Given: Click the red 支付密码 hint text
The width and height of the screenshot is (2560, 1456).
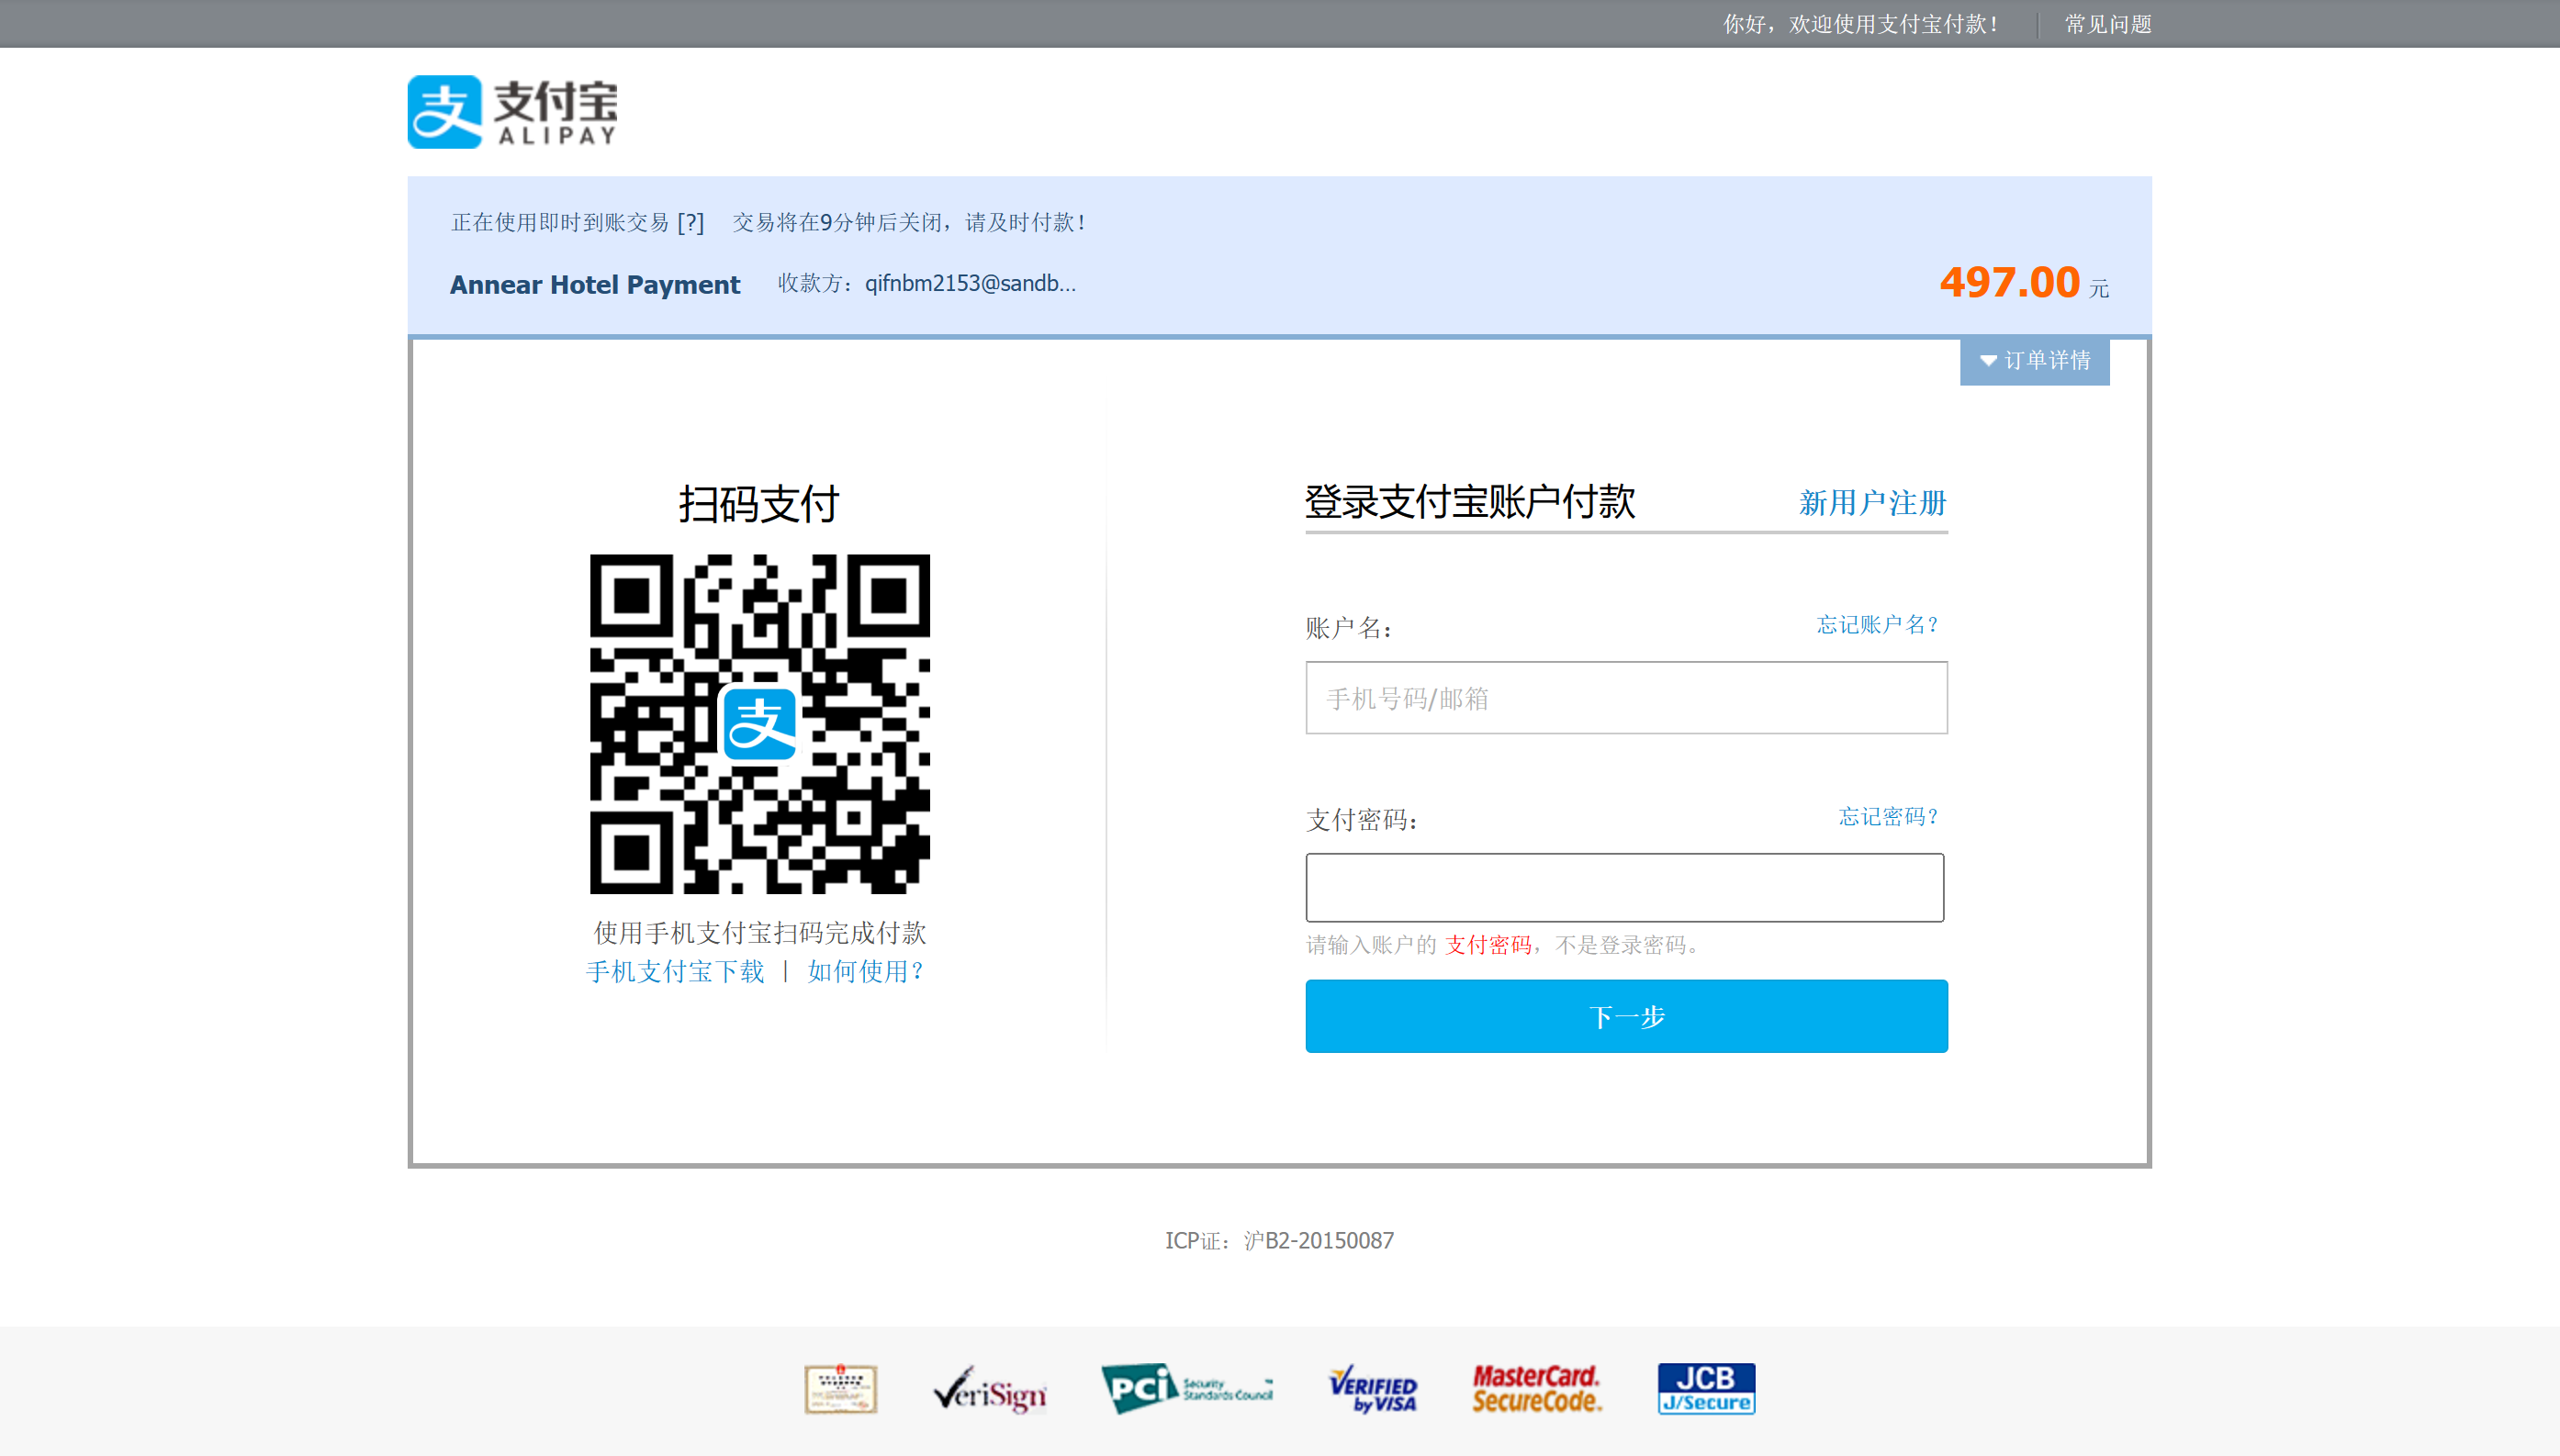Looking at the screenshot, I should pyautogui.click(x=1489, y=945).
